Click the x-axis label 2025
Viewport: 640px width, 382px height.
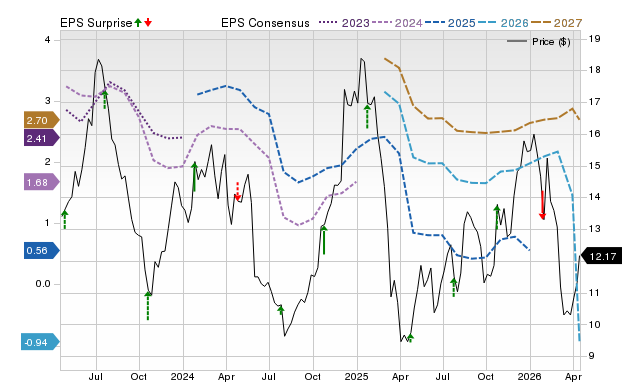coord(356,376)
